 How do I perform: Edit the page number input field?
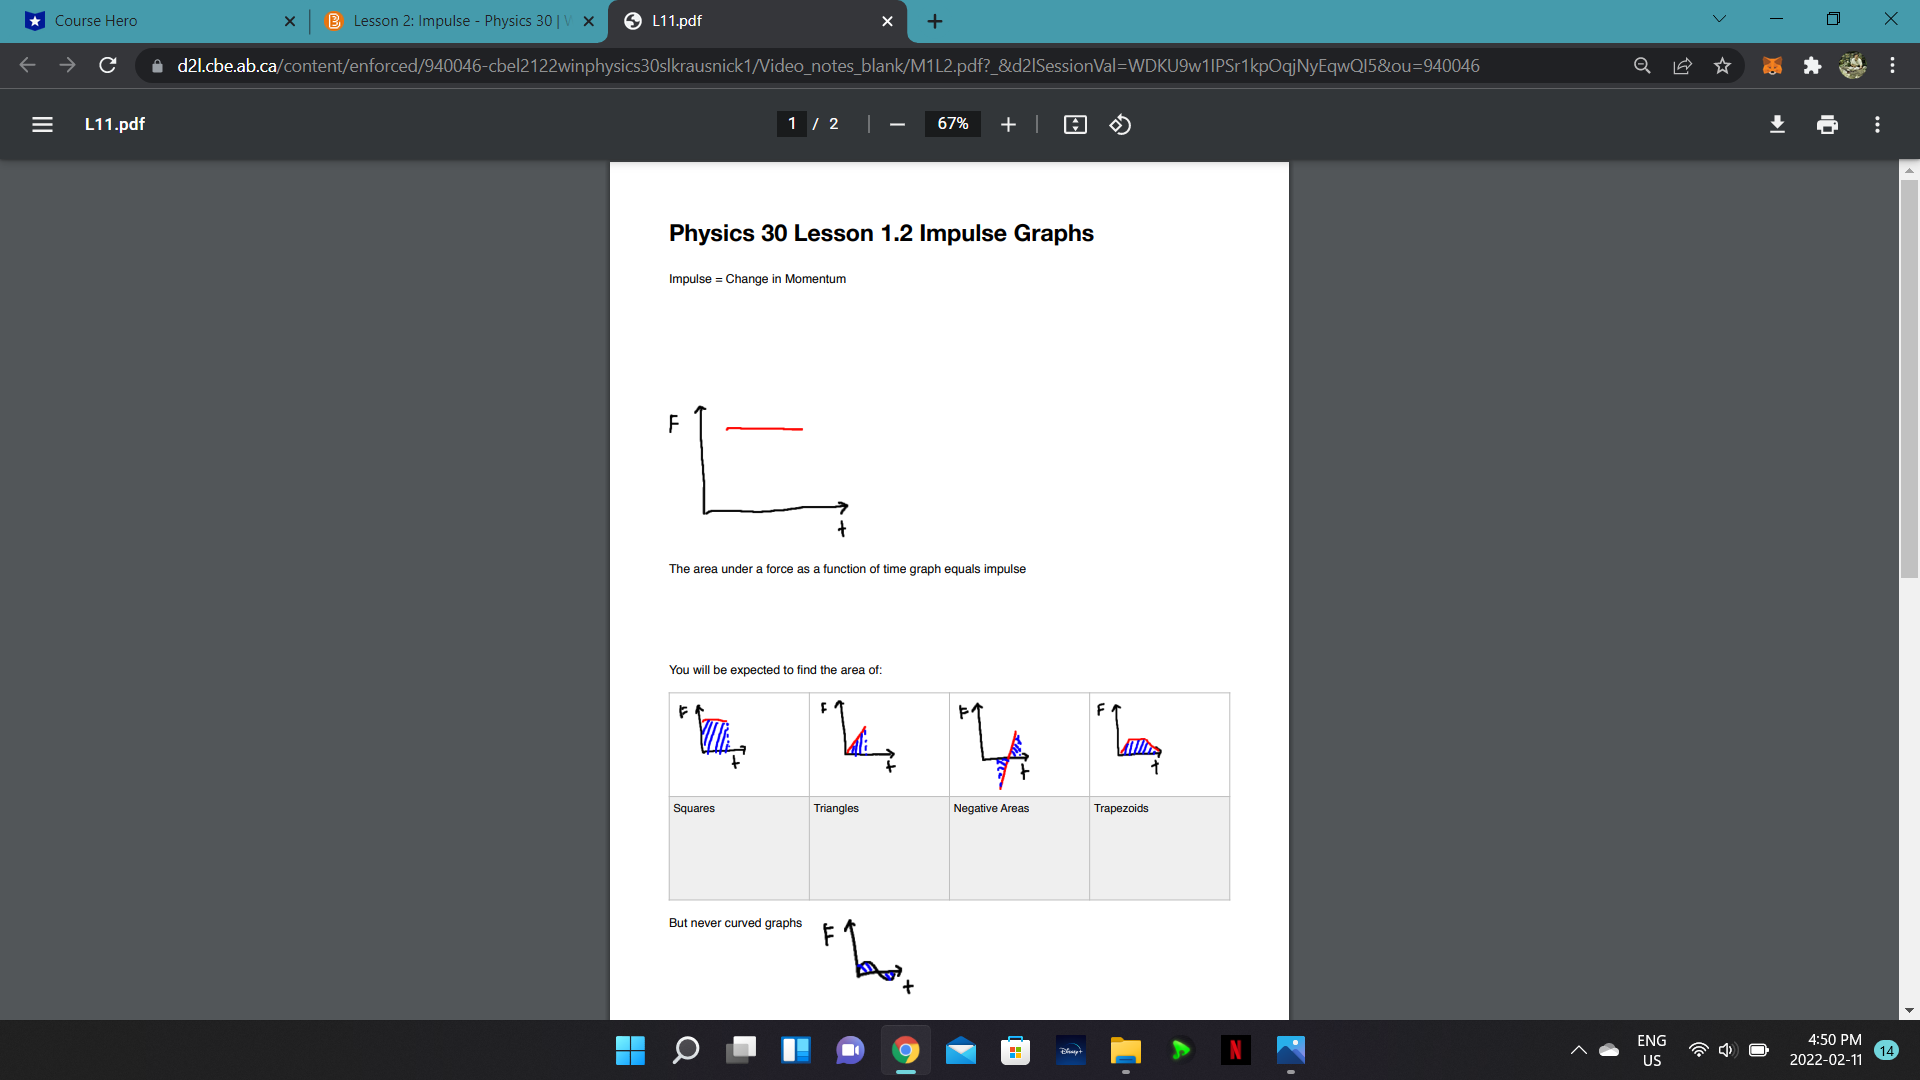791,124
